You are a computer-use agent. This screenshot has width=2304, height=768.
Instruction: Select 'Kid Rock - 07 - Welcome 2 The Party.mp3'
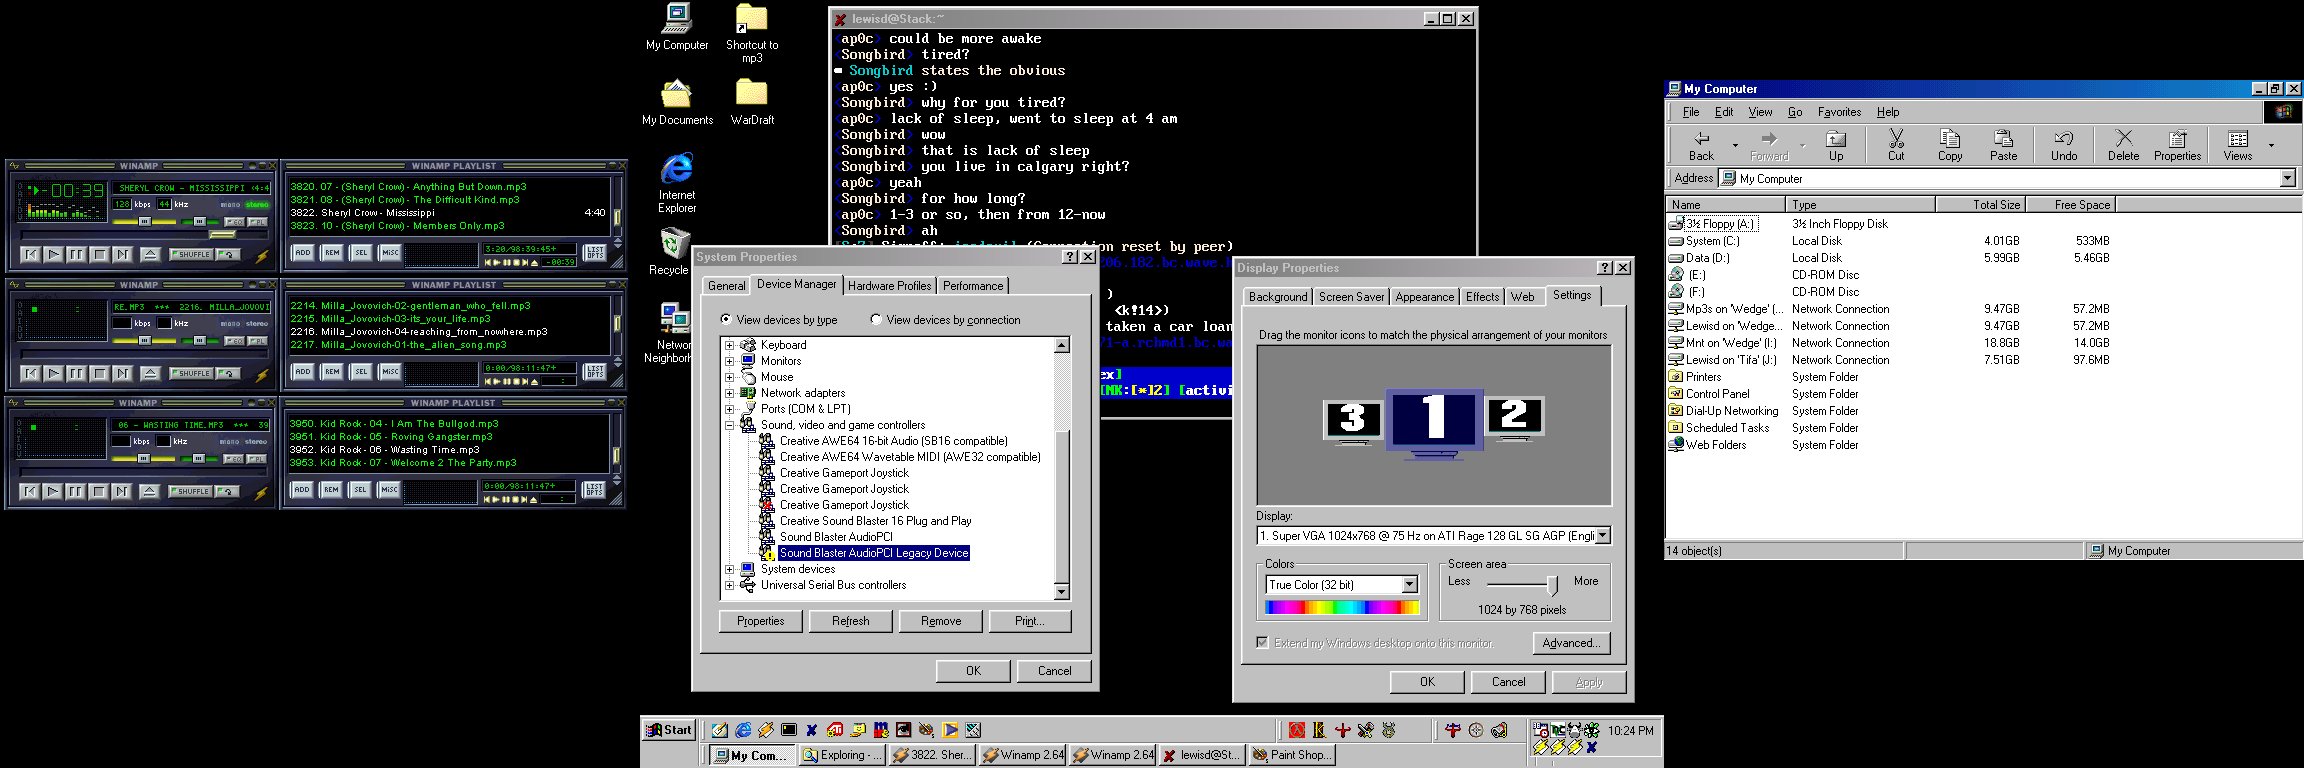(403, 462)
